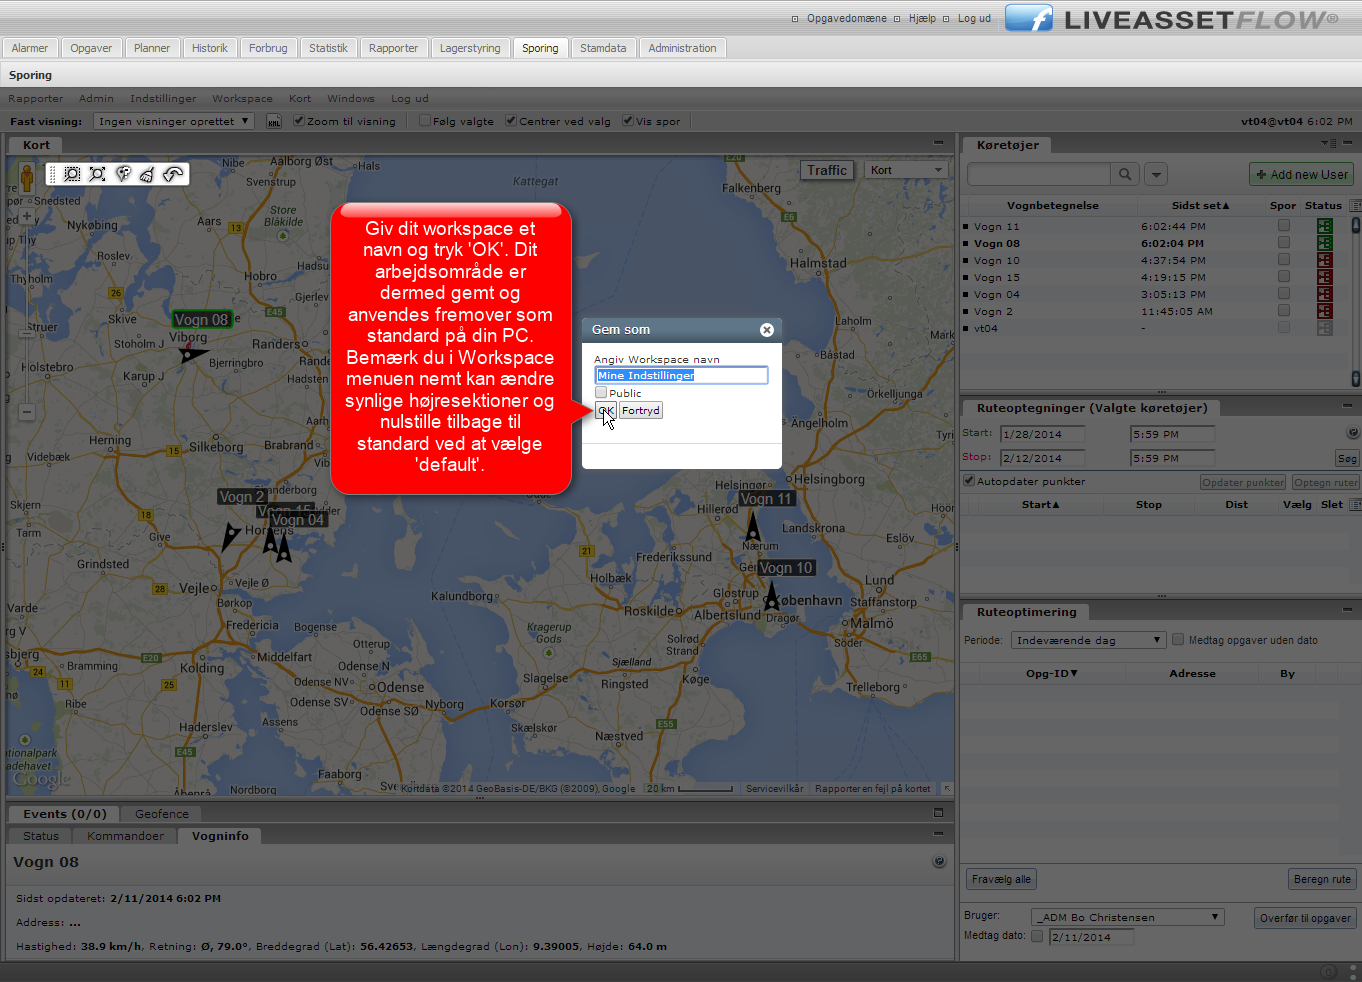The image size is (1362, 982).
Task: Open the Geofence tab
Action: tap(161, 814)
